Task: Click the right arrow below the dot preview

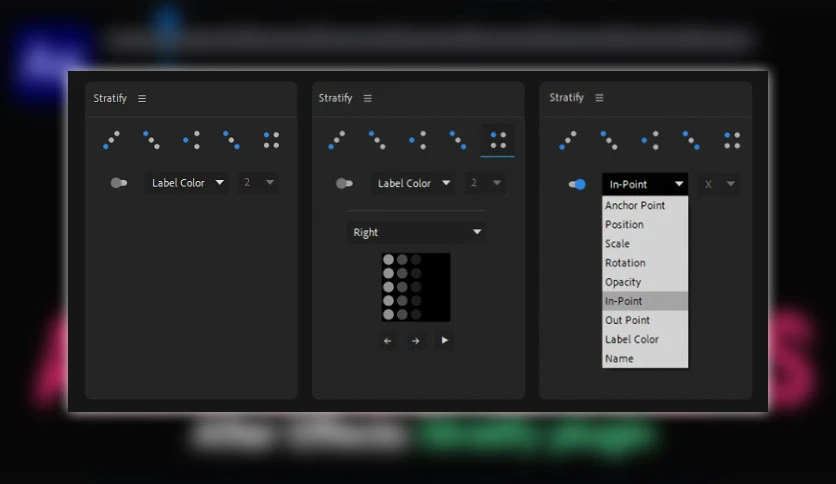Action: (415, 341)
